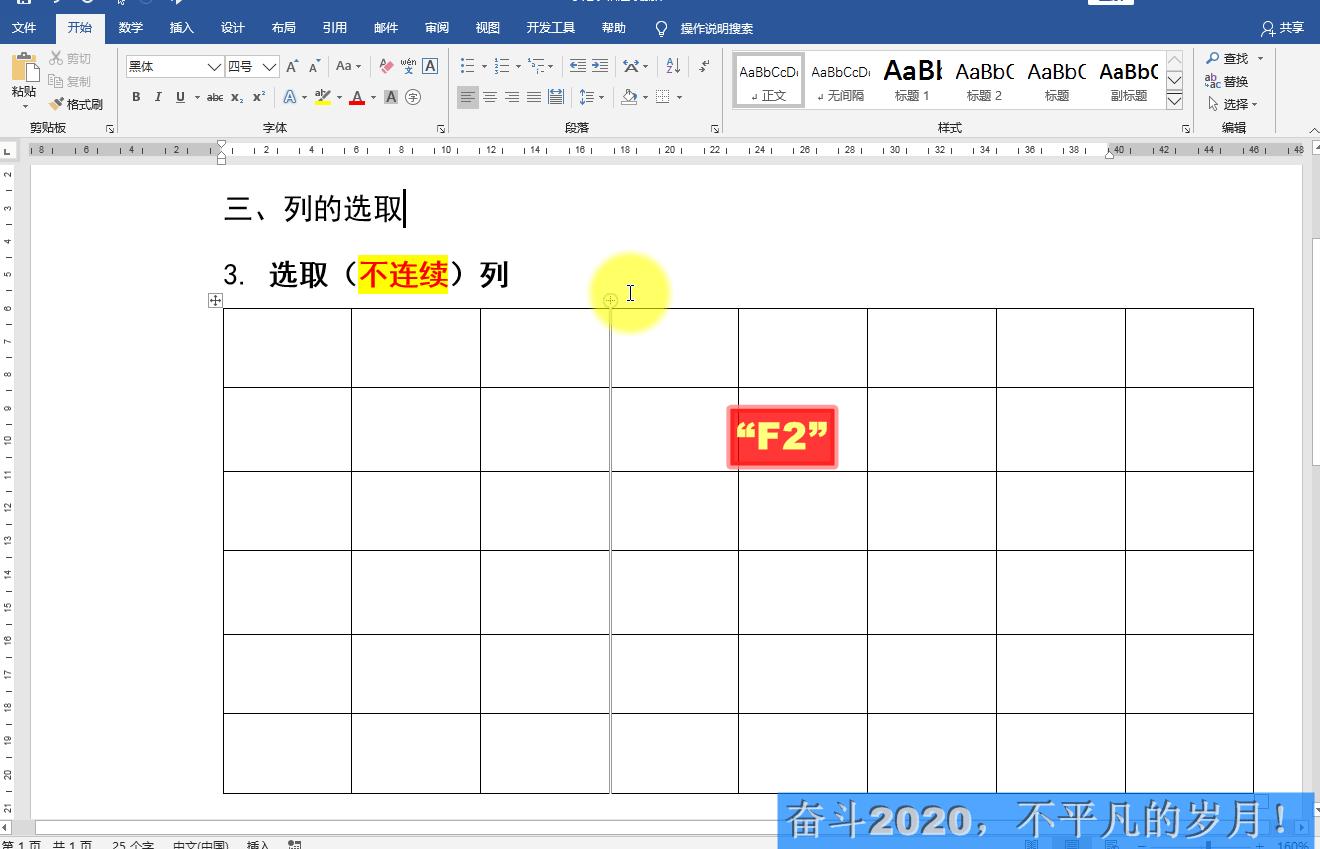Click the sort (排序) icon in paragraph group
Image resolution: width=1320 pixels, height=849 pixels.
(x=671, y=65)
